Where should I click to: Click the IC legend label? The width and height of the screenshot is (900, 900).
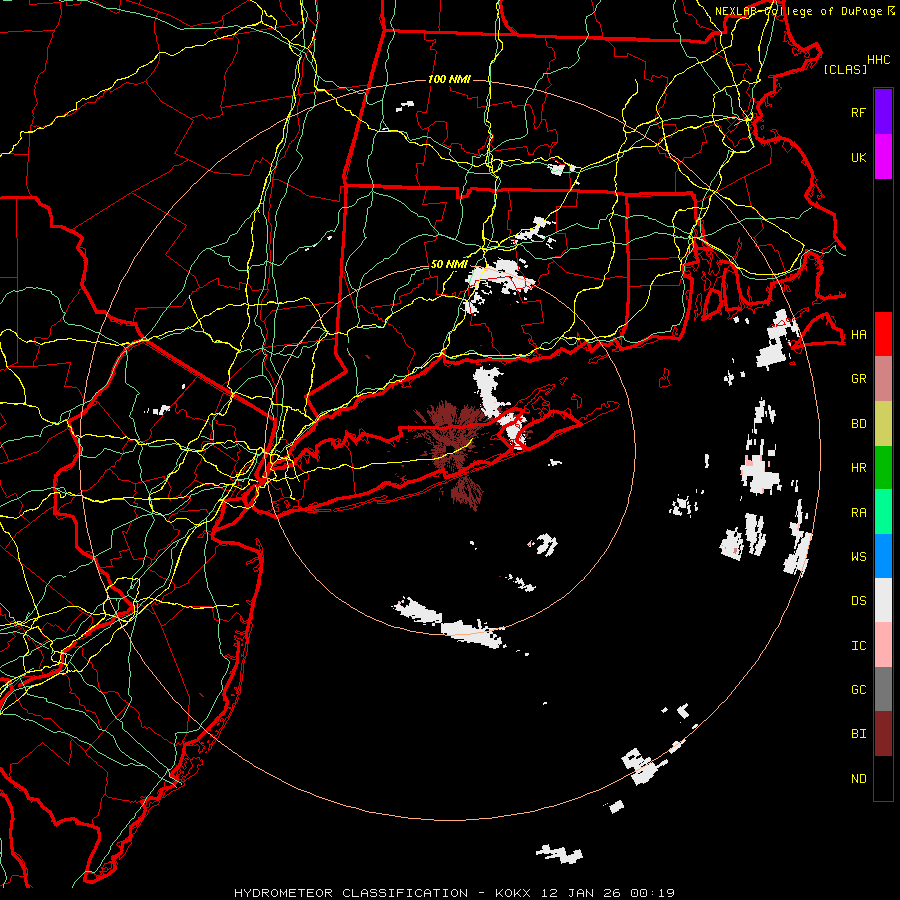click(x=858, y=645)
